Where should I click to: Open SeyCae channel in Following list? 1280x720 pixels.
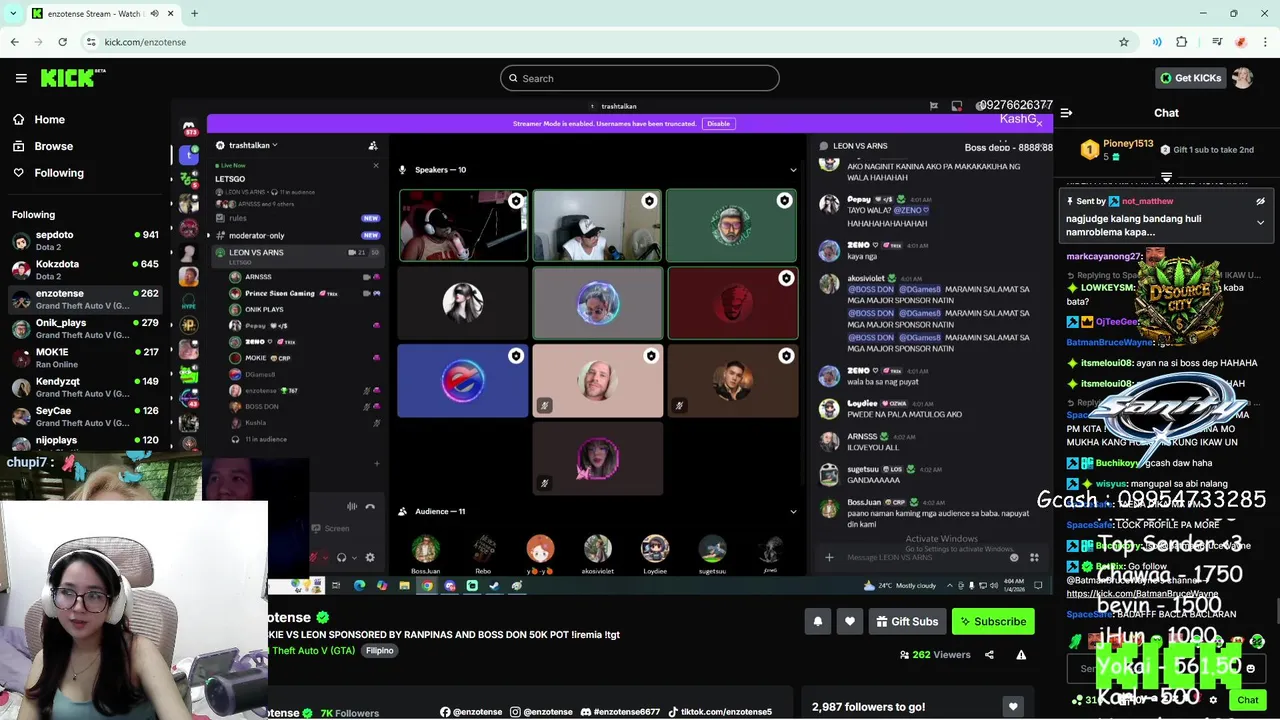[85, 417]
